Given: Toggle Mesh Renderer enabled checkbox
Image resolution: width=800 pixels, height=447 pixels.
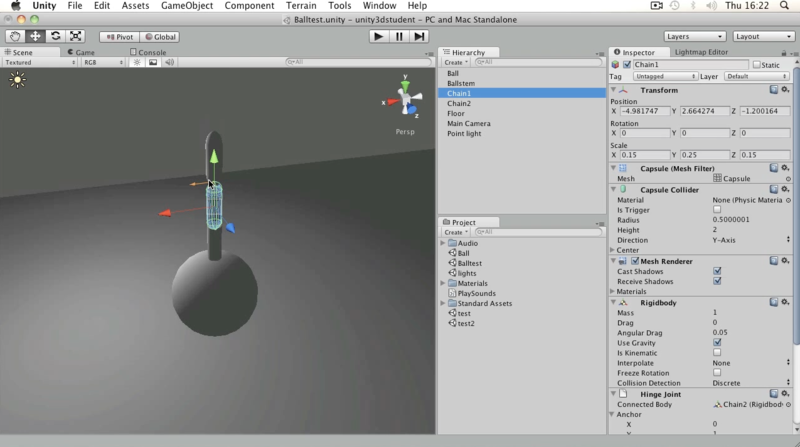Looking at the screenshot, I should (635, 261).
